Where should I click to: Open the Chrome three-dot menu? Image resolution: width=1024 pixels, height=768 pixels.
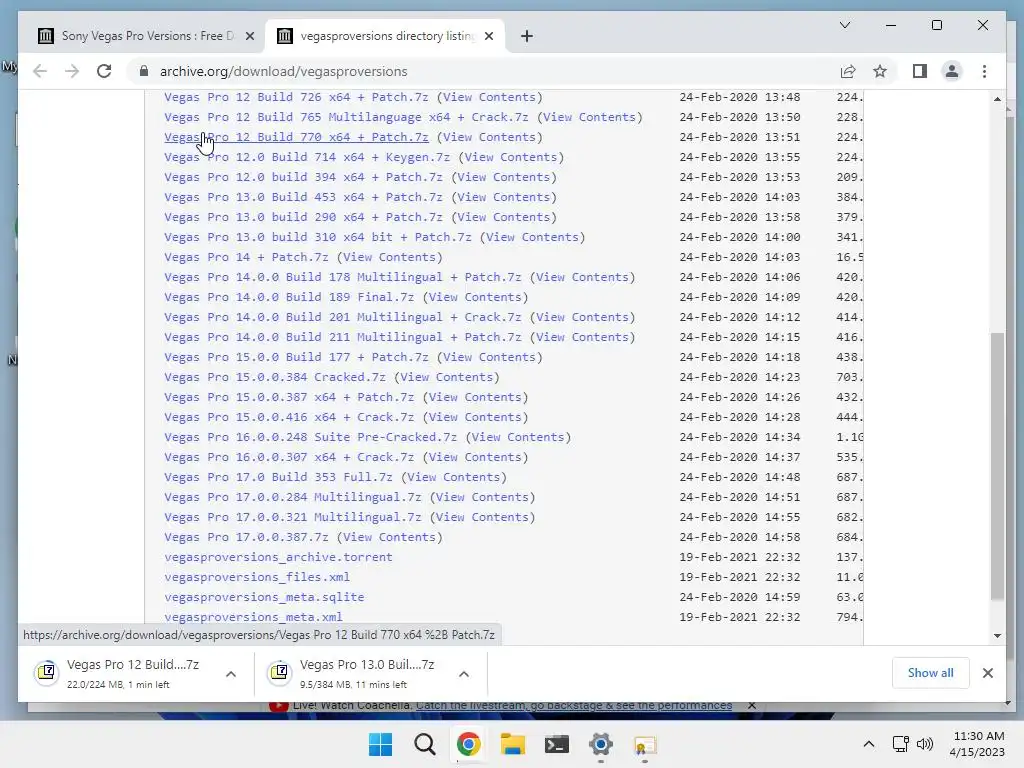(x=984, y=71)
